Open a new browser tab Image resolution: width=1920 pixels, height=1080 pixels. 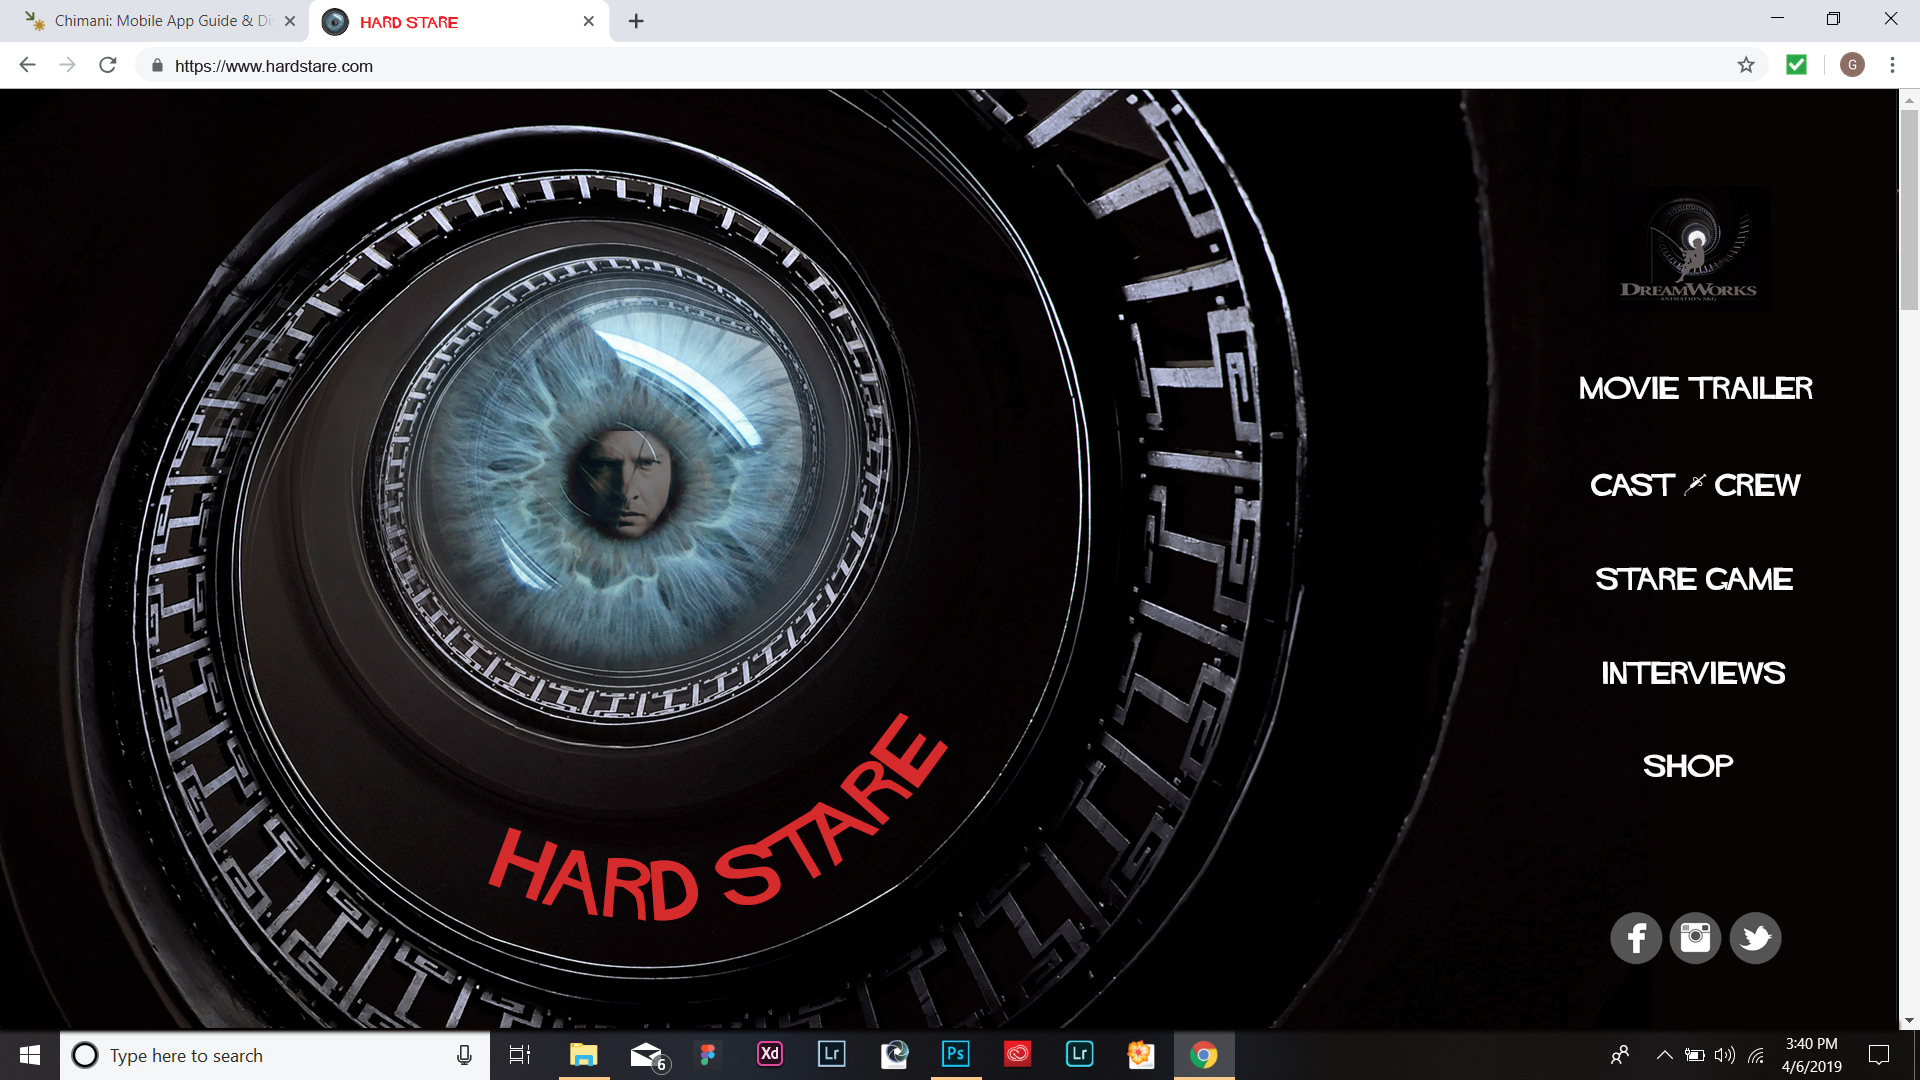[x=636, y=21]
